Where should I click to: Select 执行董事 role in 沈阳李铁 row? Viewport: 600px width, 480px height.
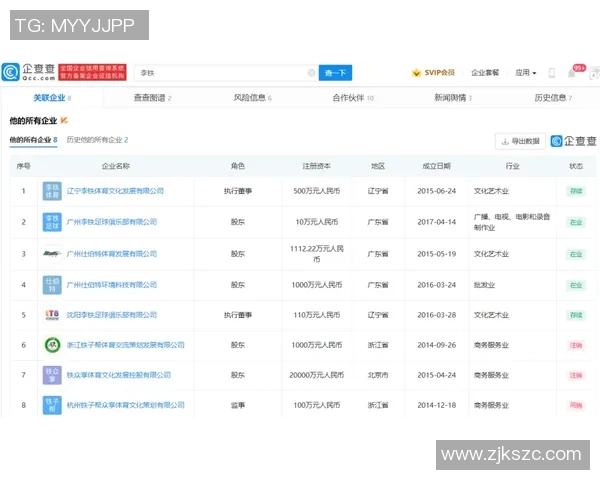click(238, 315)
